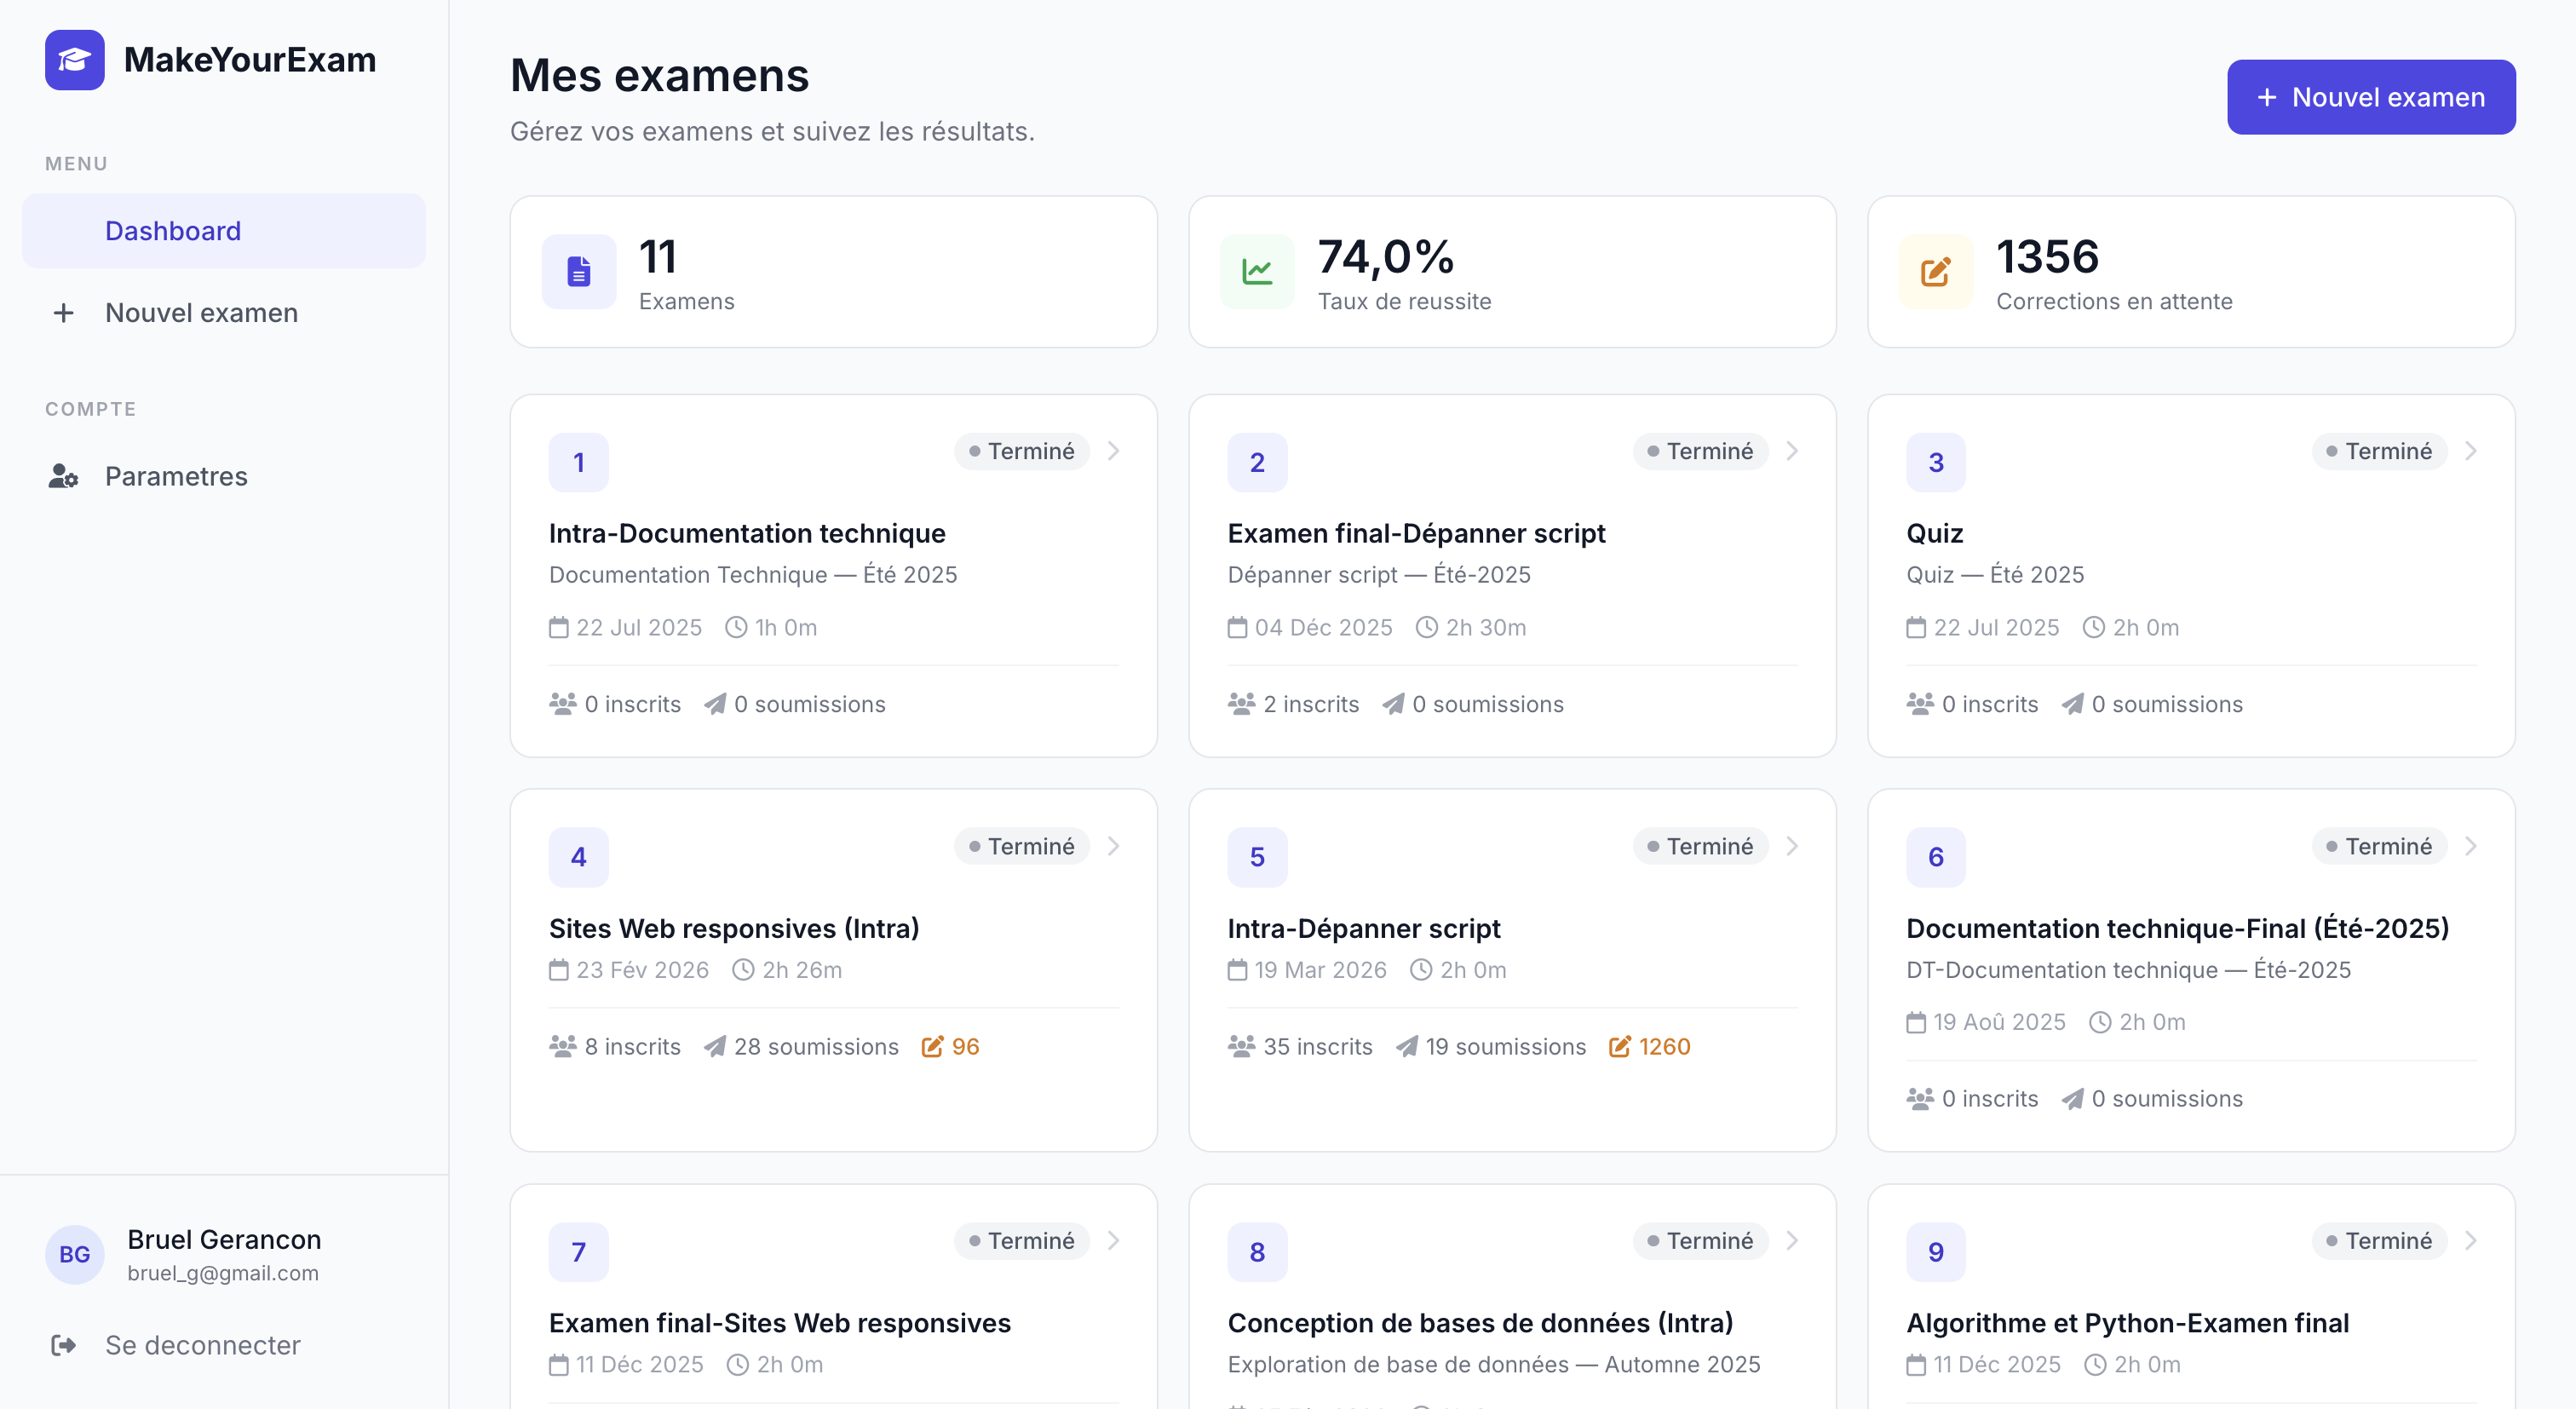Expand exam 9 Algorithme et Python chevron
The height and width of the screenshot is (1409, 2576).
point(2471,1240)
